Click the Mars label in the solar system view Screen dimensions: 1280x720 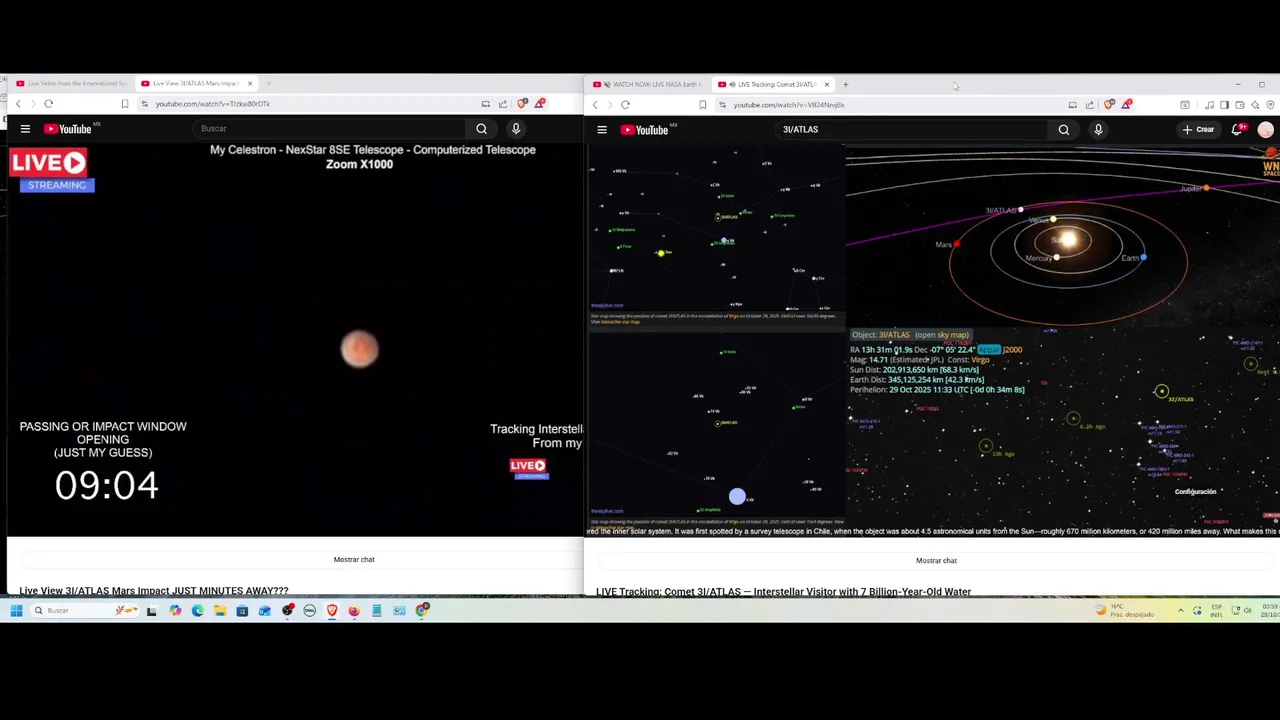click(x=943, y=244)
